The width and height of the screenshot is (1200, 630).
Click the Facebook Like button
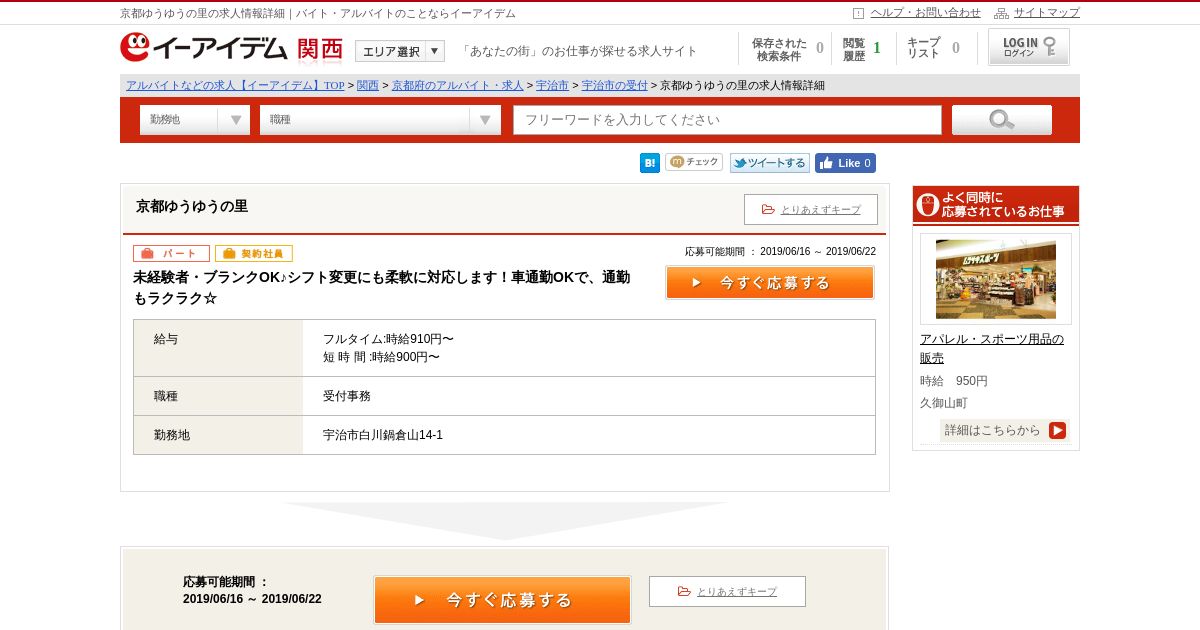click(845, 163)
